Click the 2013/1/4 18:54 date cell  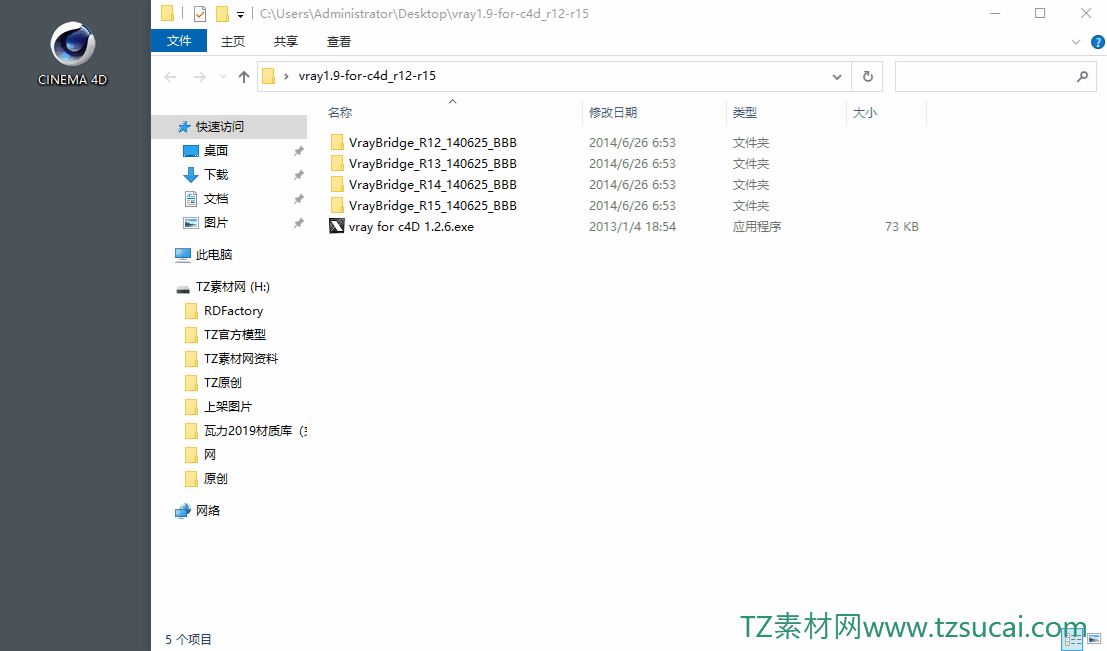pyautogui.click(x=633, y=227)
